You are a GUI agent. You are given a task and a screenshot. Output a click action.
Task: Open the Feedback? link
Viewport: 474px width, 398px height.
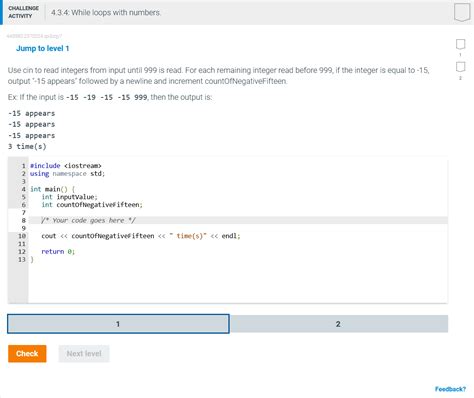[x=450, y=389]
